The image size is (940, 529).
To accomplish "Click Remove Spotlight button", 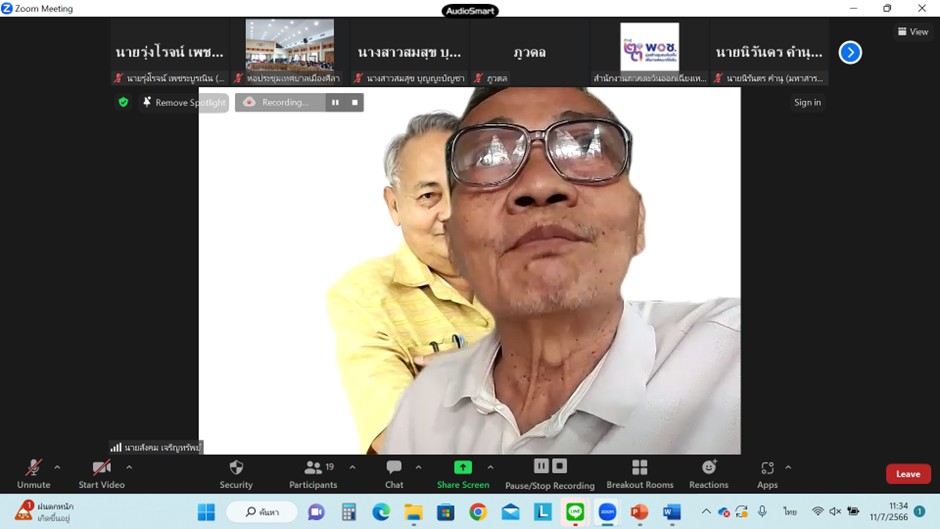I will tap(184, 102).
